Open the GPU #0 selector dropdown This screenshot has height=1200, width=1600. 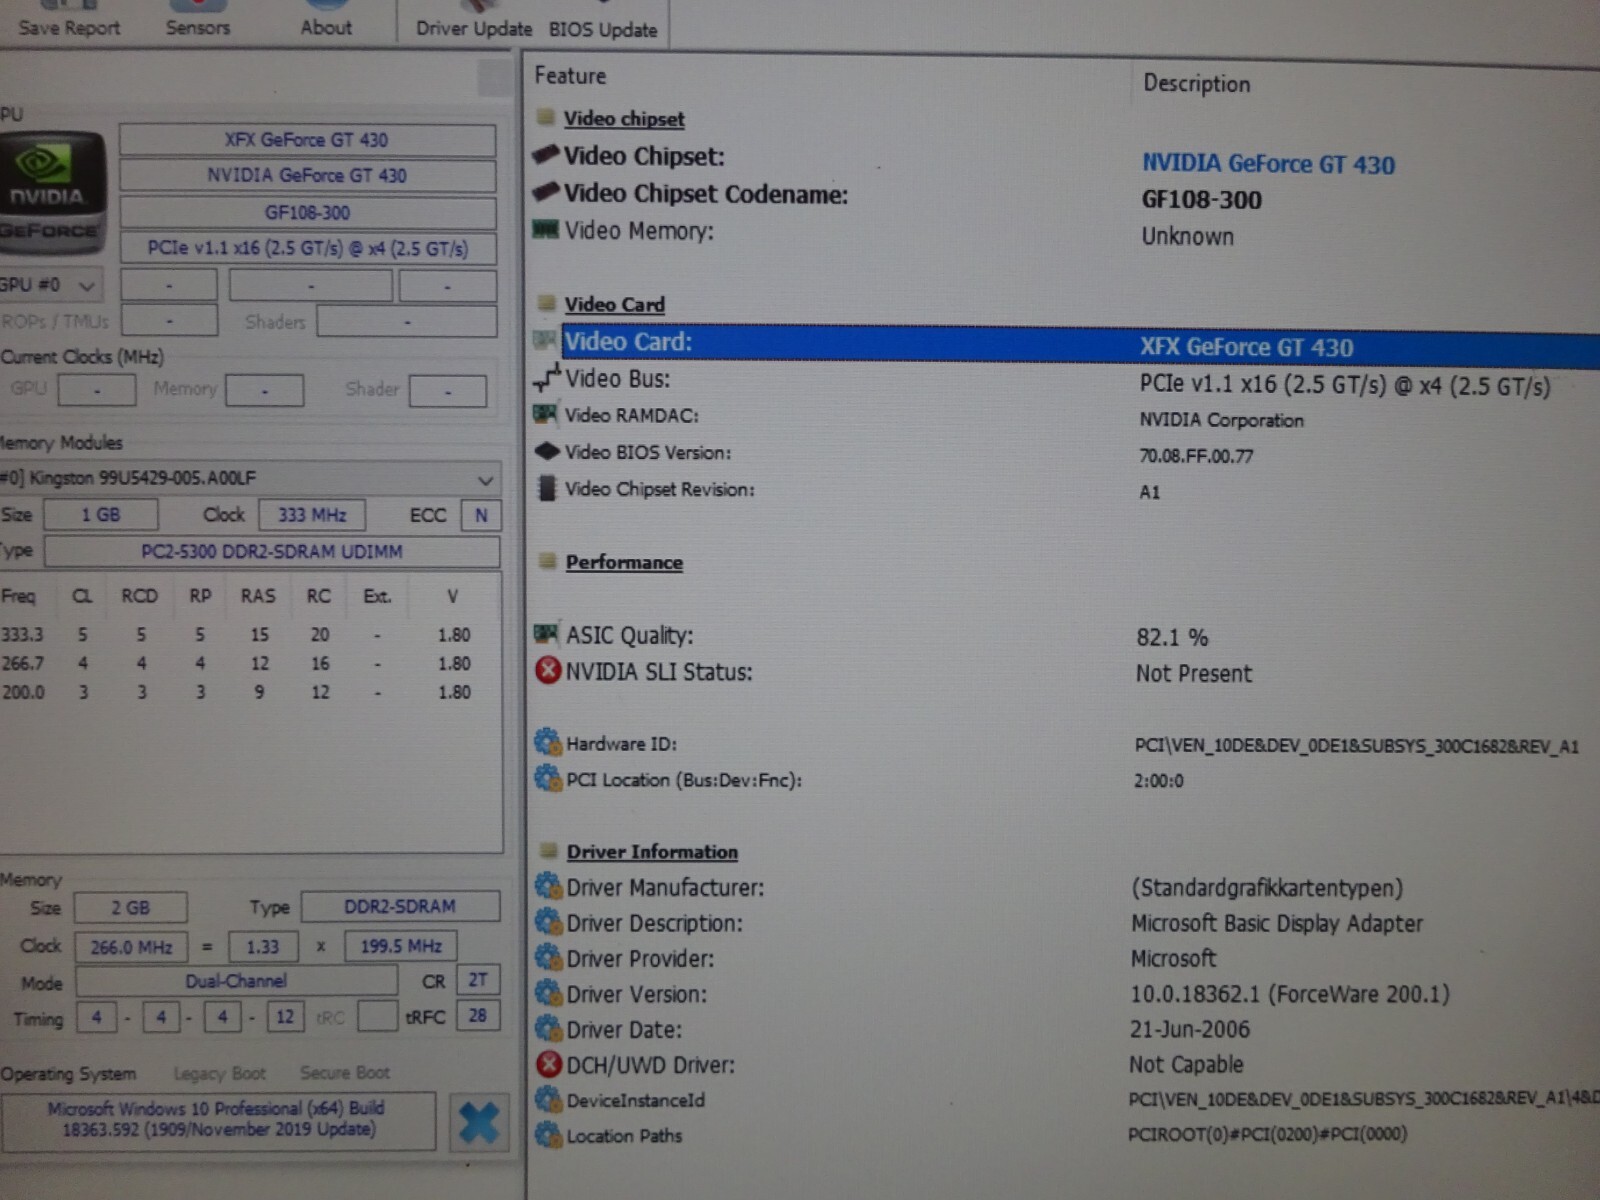pyautogui.click(x=50, y=285)
